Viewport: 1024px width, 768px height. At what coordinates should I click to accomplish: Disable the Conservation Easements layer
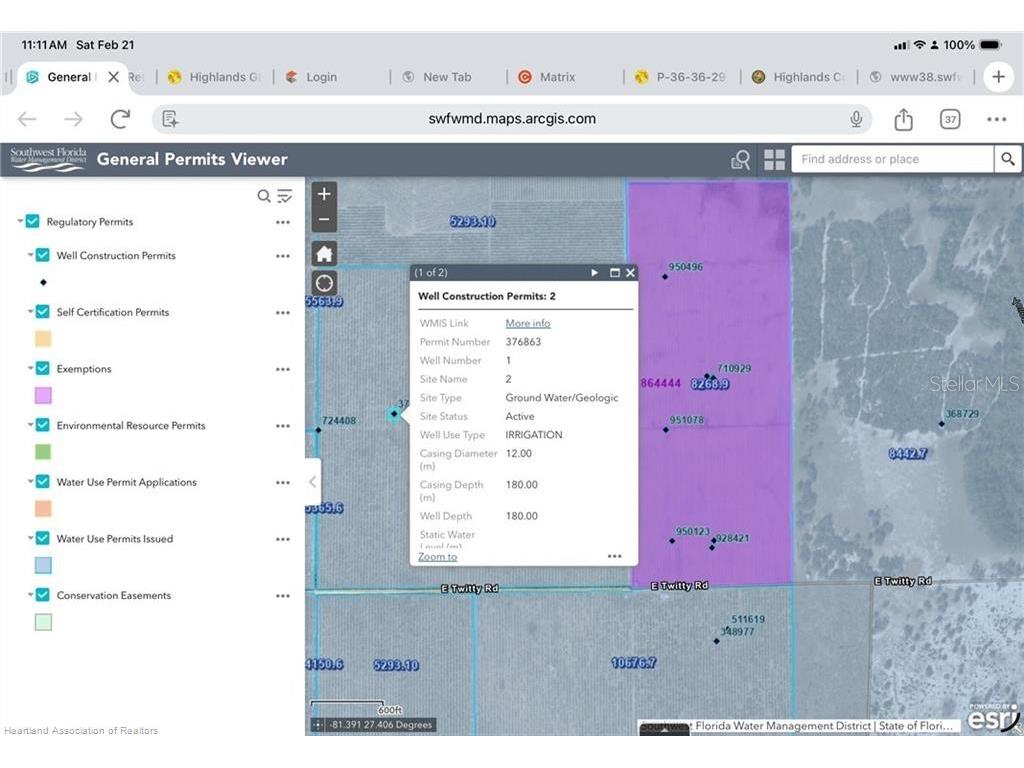coord(42,595)
